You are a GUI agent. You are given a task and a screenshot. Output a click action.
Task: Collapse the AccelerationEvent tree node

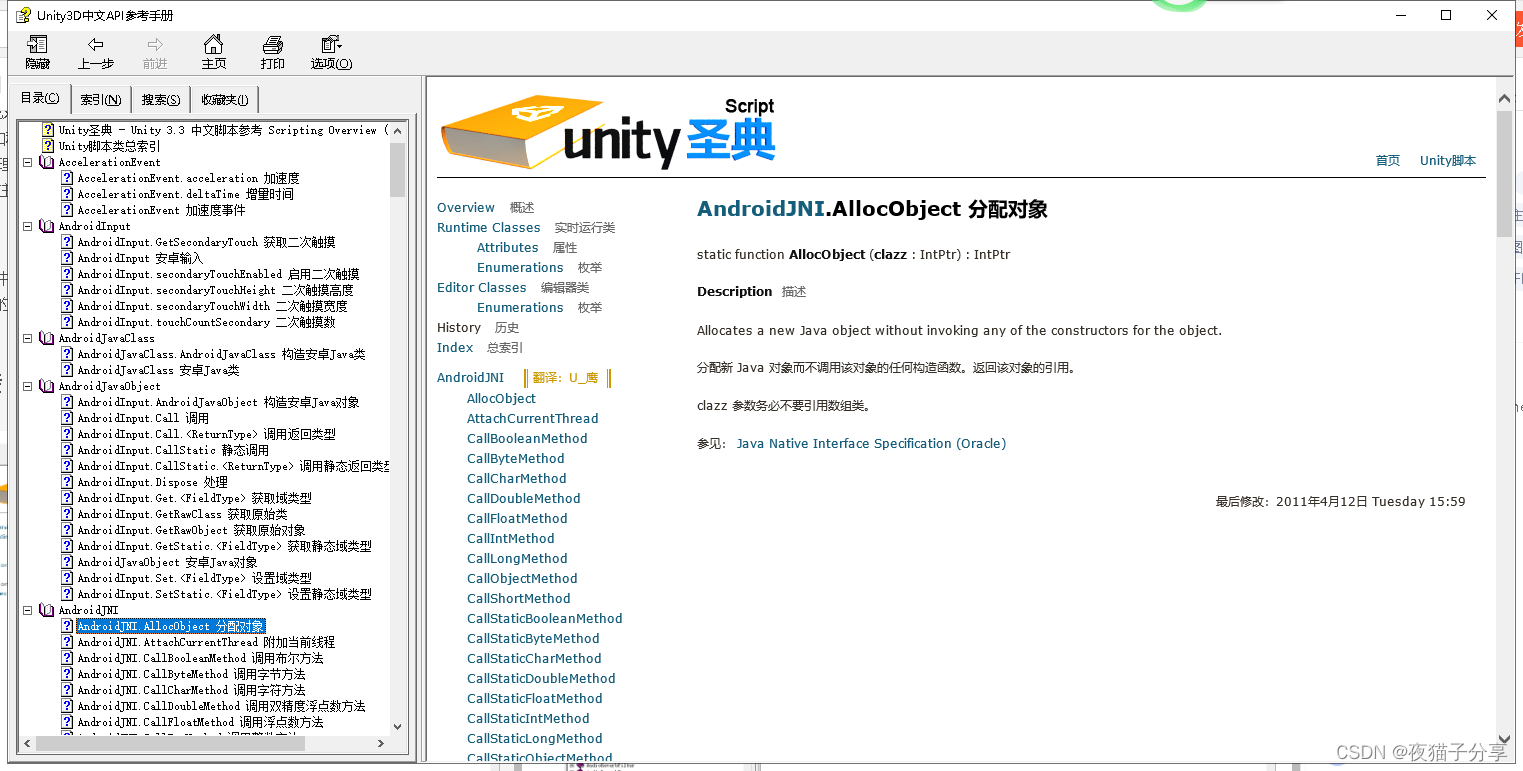pyautogui.click(x=28, y=162)
